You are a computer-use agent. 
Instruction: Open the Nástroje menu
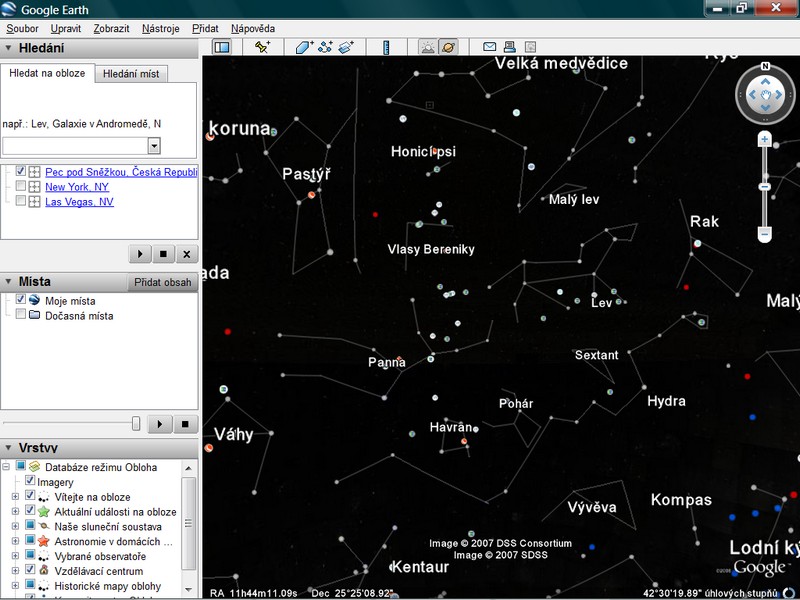tap(161, 29)
